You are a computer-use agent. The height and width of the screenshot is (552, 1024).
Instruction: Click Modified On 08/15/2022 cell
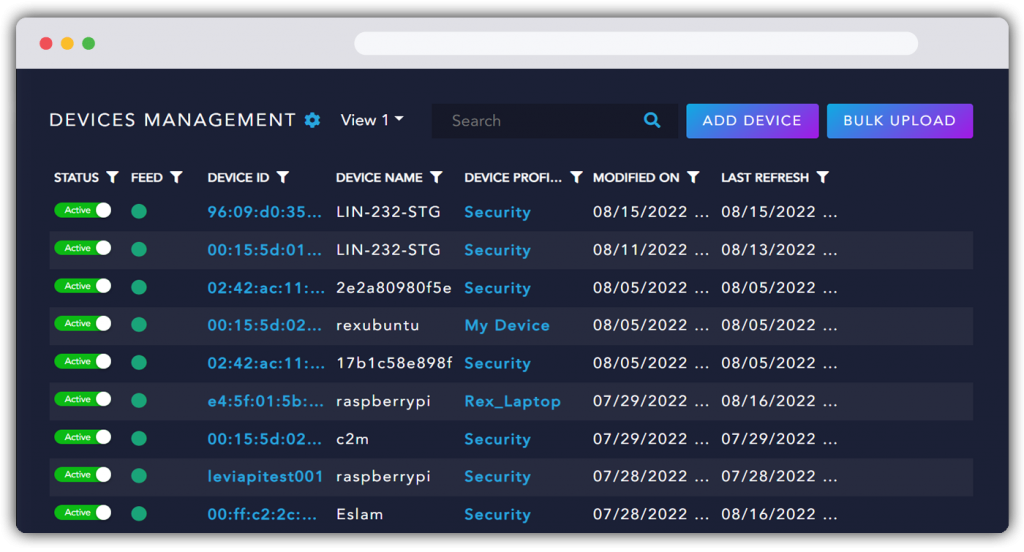[650, 212]
